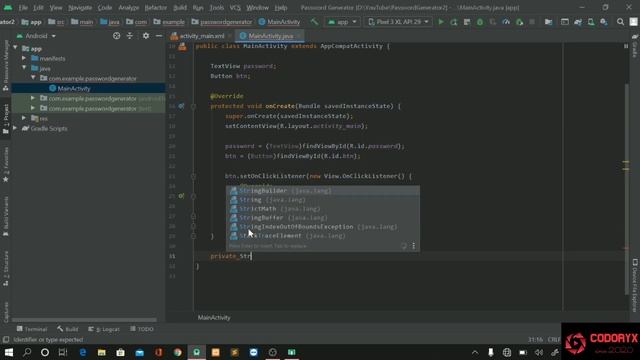This screenshot has height=360, width=640.
Task: Open Project panel gear settings
Action: (x=146, y=36)
